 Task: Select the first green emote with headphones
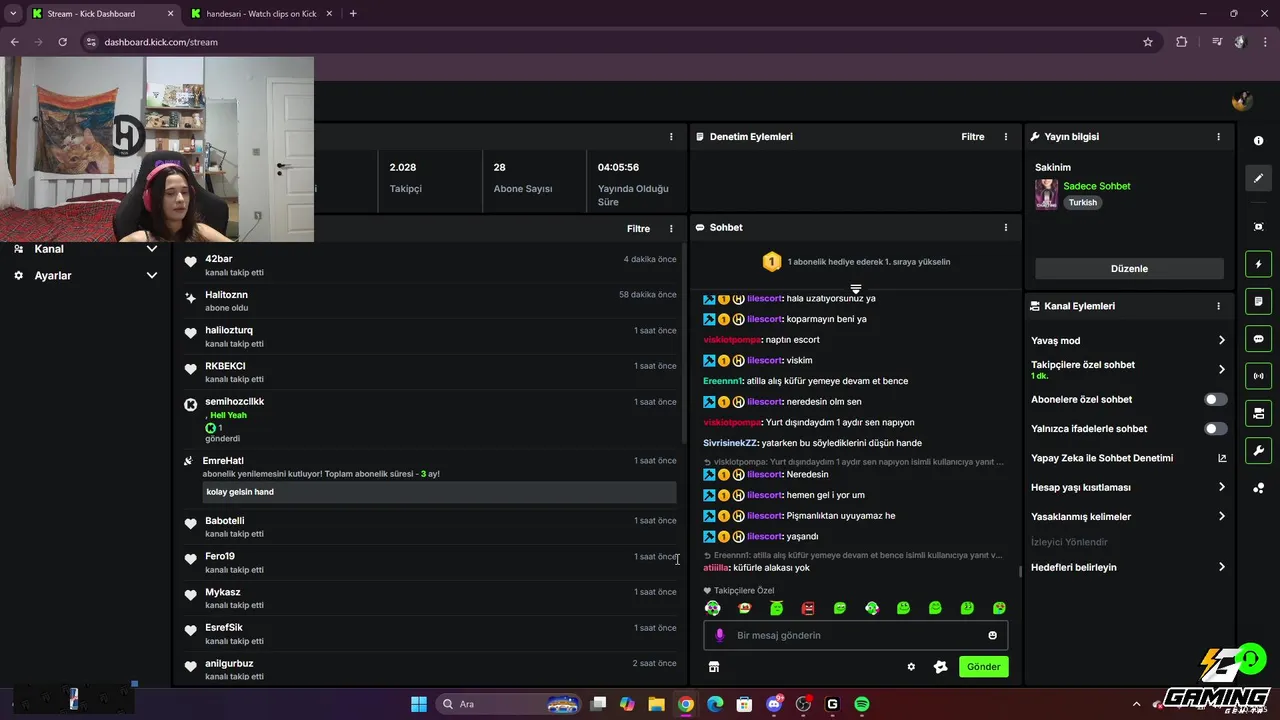pos(713,608)
